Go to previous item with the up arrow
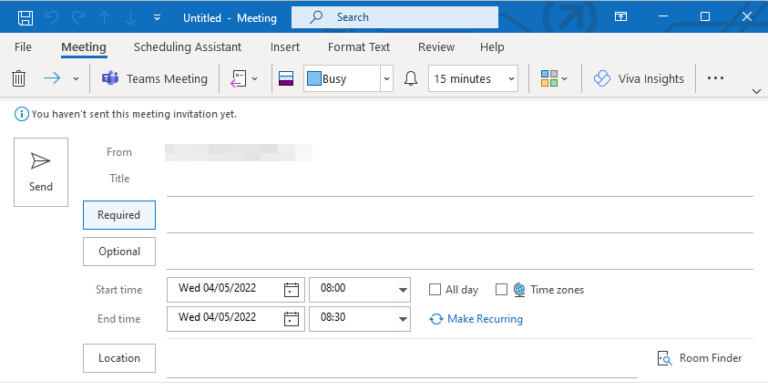Image resolution: width=768 pixels, height=391 pixels. coord(104,18)
